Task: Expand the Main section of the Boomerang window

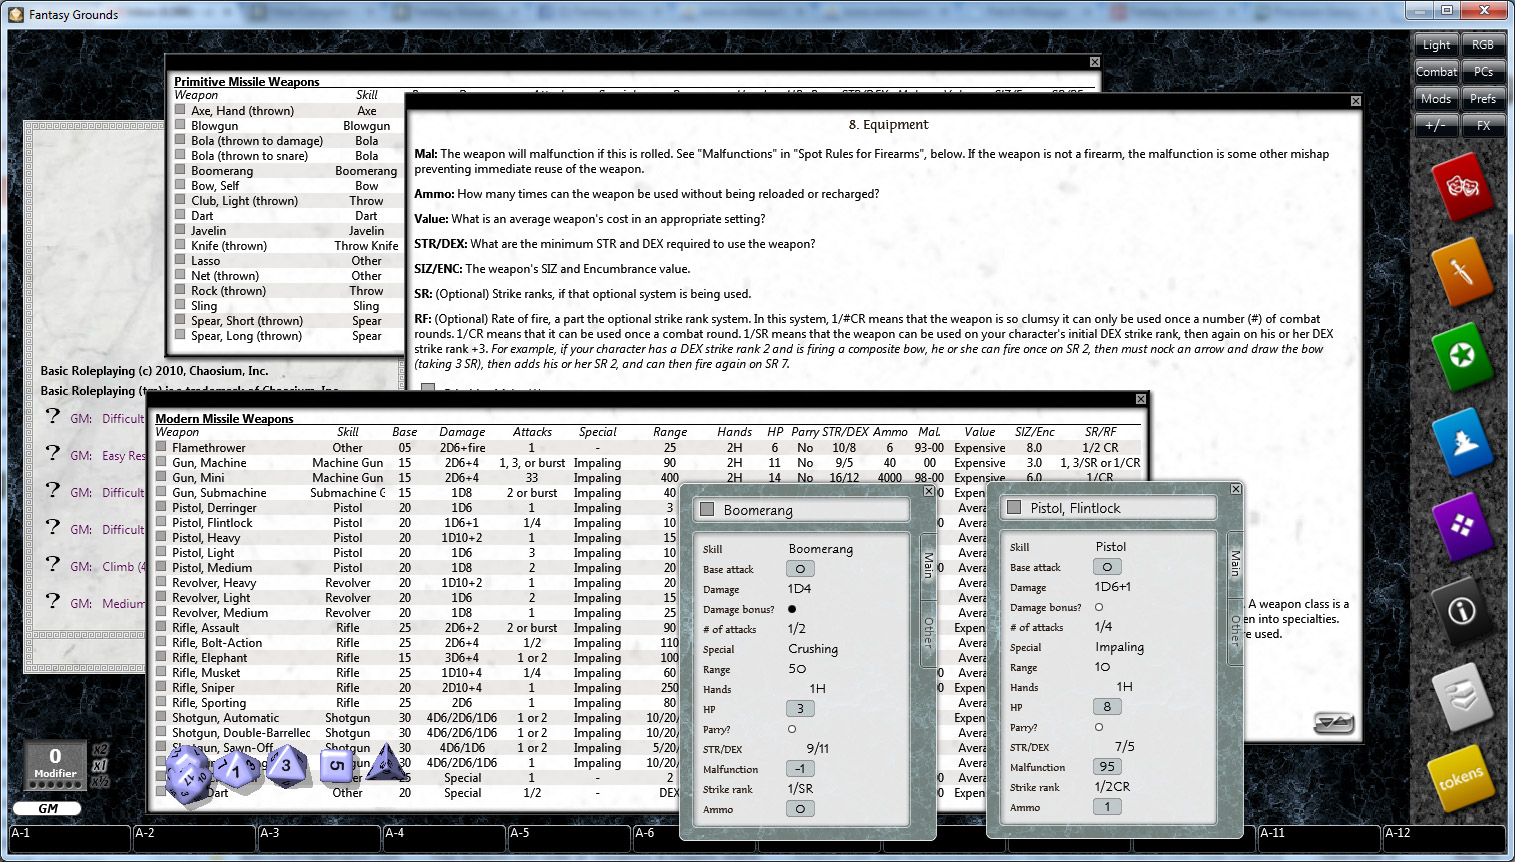Action: click(x=929, y=566)
